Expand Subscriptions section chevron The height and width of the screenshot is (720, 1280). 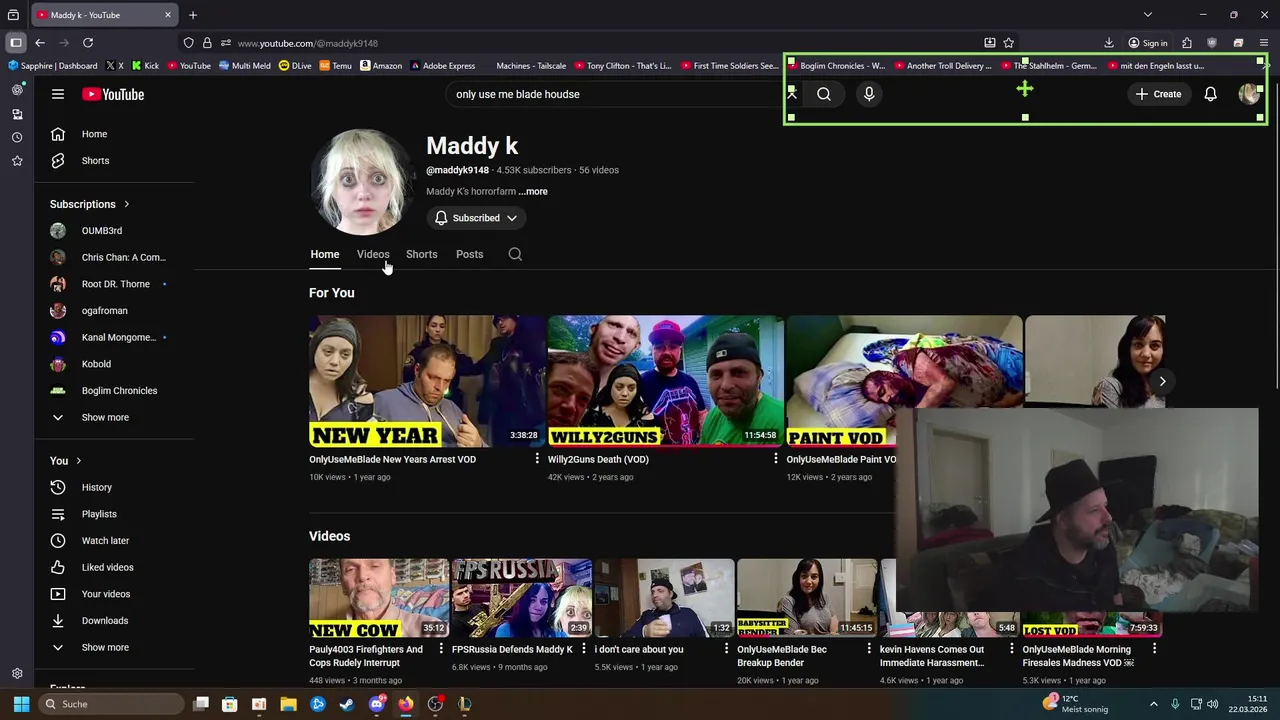(x=126, y=204)
